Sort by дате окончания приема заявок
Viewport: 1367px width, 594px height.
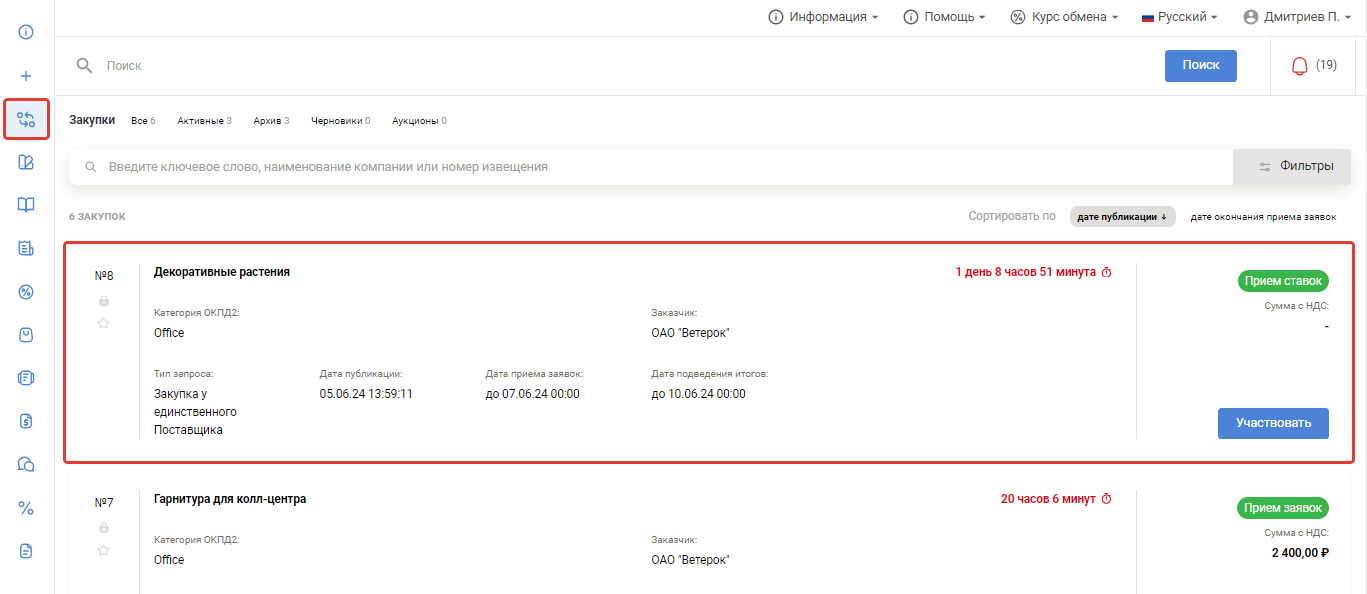tap(1262, 217)
